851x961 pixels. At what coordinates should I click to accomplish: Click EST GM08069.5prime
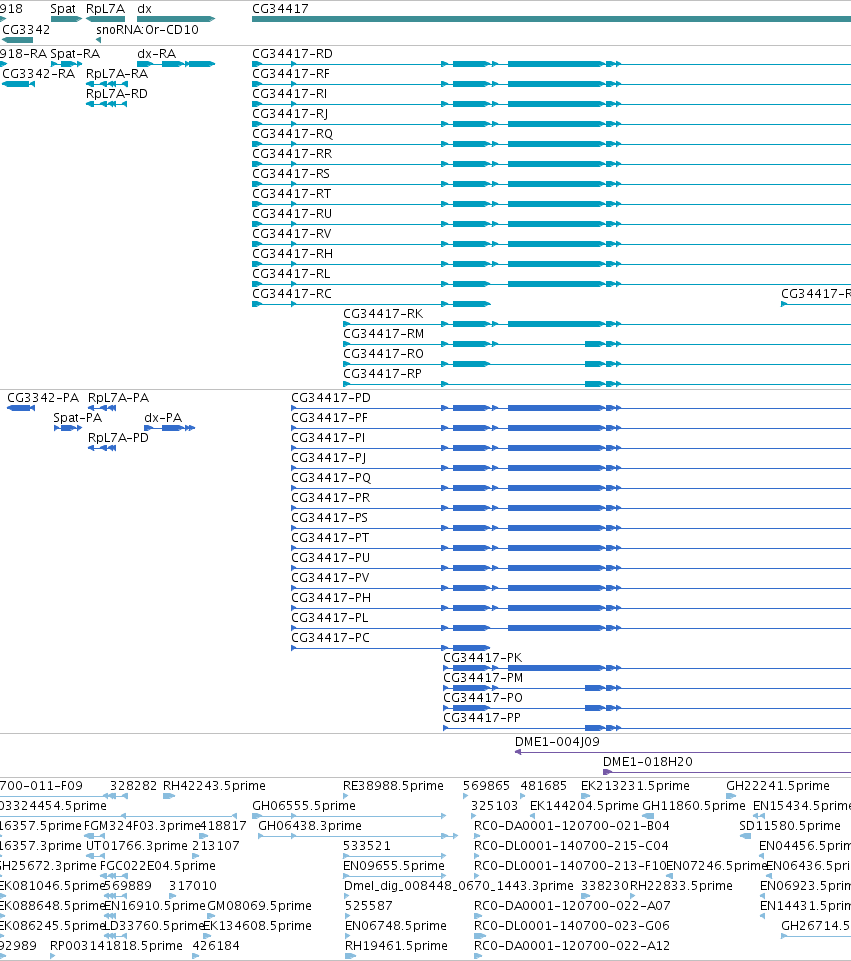(259, 906)
